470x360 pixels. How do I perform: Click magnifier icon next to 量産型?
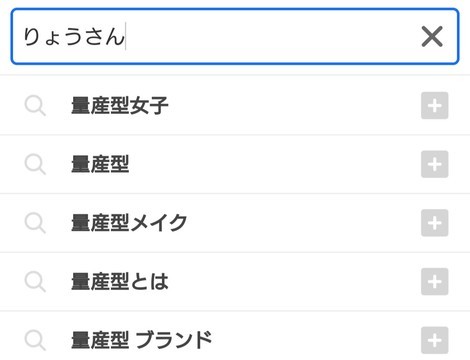click(x=35, y=164)
